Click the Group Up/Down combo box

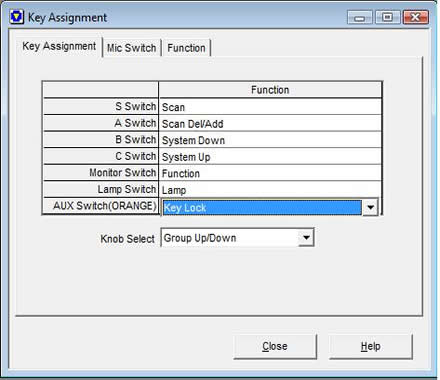[237, 238]
